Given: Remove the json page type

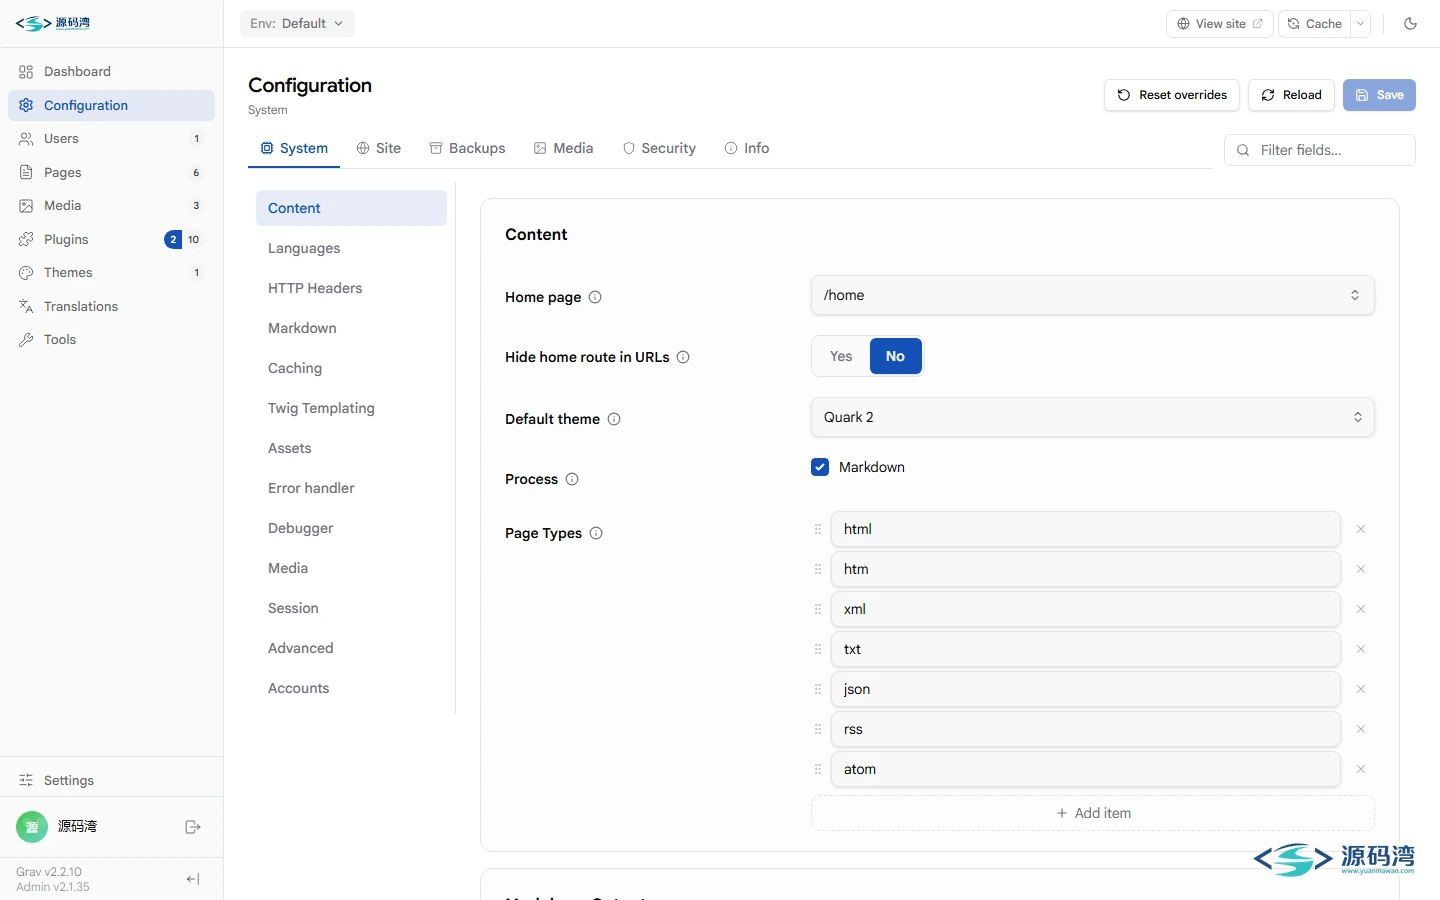Looking at the screenshot, I should (x=1361, y=689).
